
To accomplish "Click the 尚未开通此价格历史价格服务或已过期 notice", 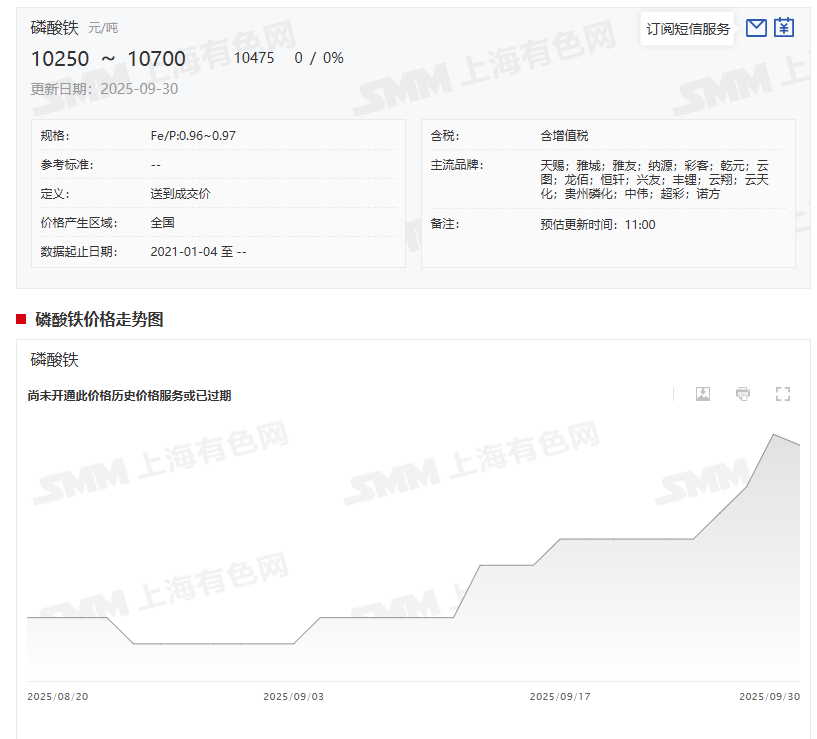I will tap(130, 396).
